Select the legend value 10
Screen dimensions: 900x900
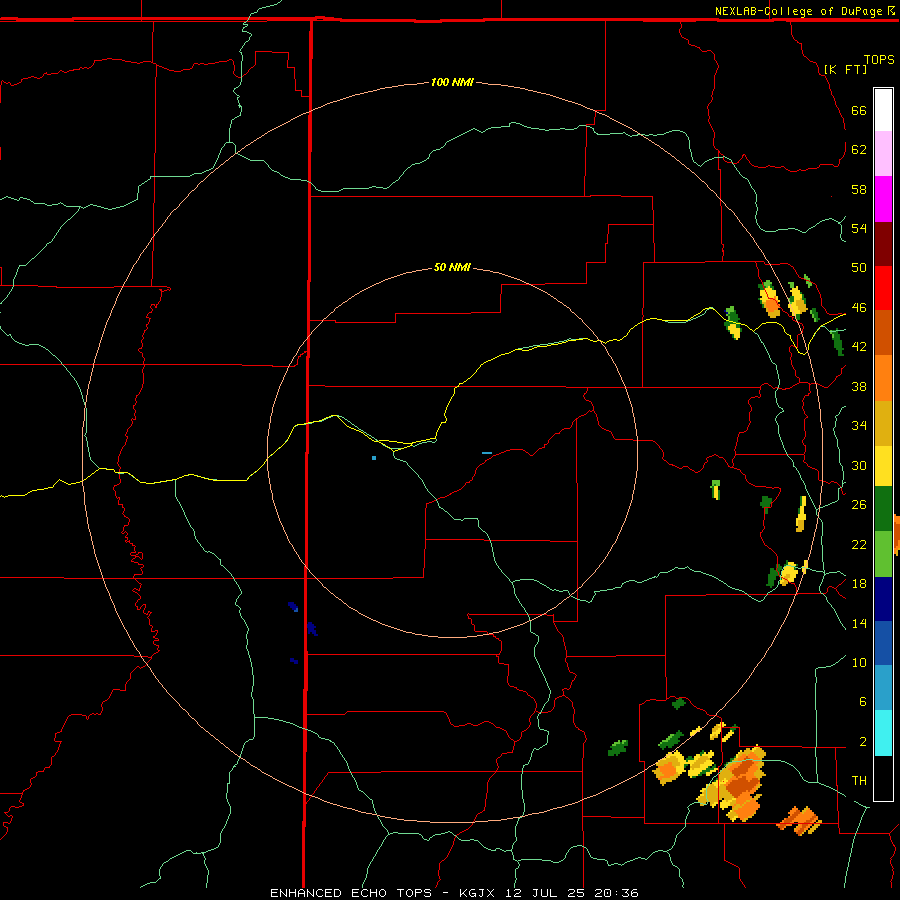859,662
